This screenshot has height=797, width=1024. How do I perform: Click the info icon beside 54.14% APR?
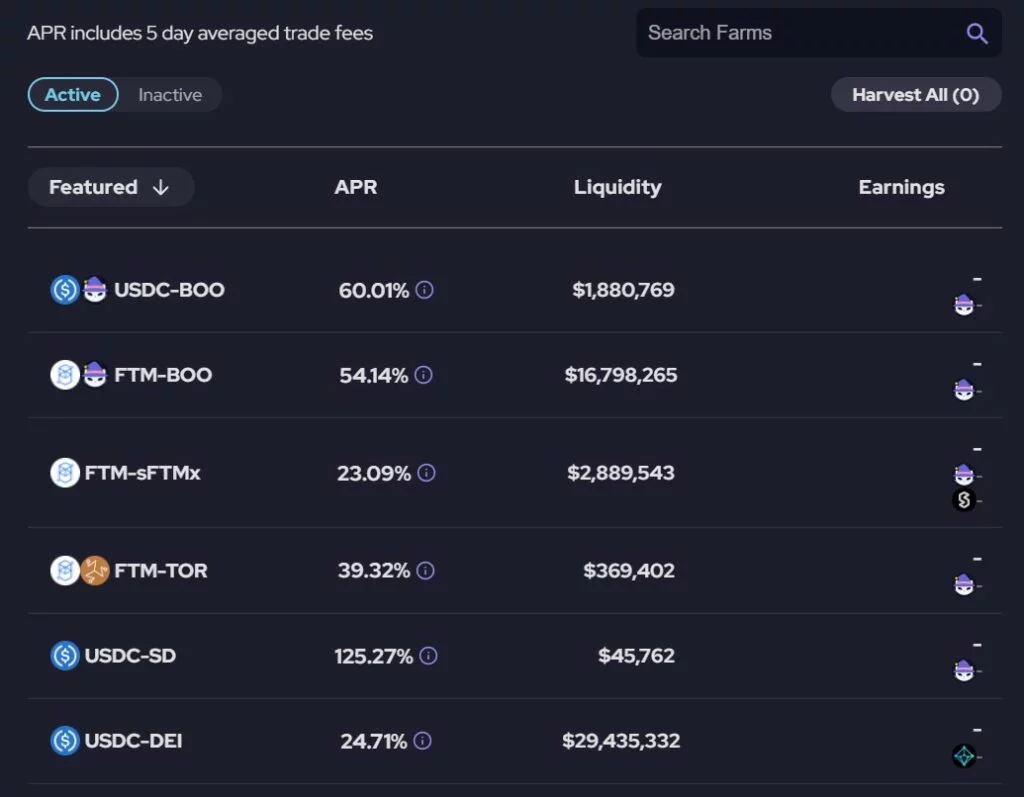(424, 375)
